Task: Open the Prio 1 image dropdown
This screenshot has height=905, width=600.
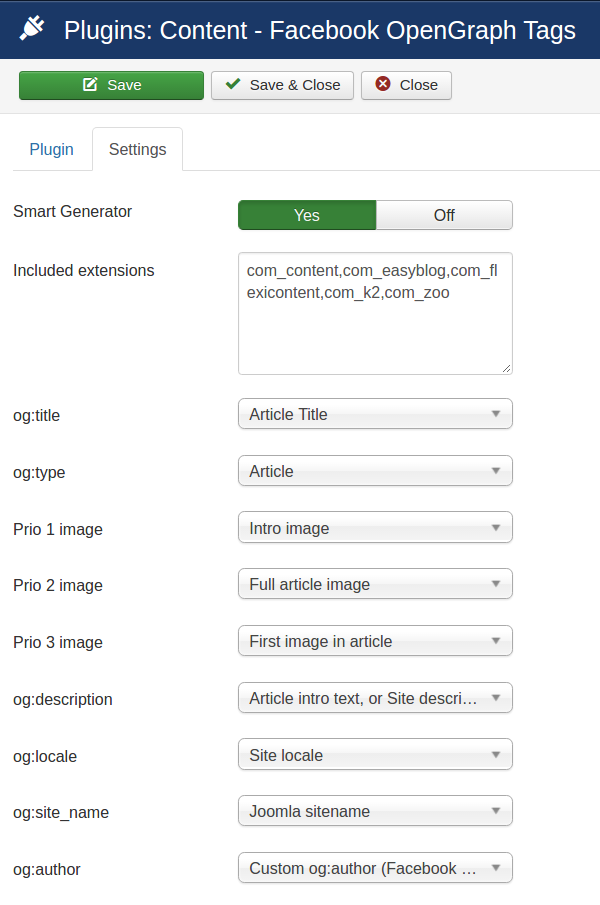Action: (x=375, y=528)
